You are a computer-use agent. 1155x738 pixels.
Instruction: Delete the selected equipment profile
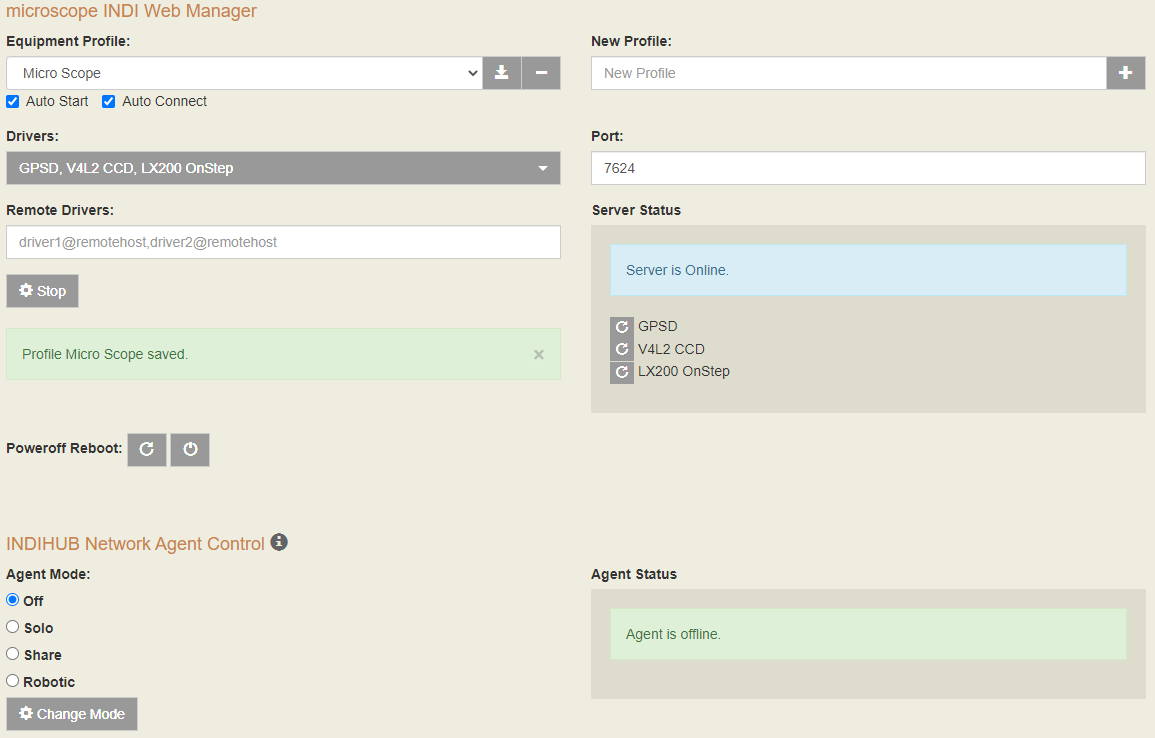tap(541, 73)
